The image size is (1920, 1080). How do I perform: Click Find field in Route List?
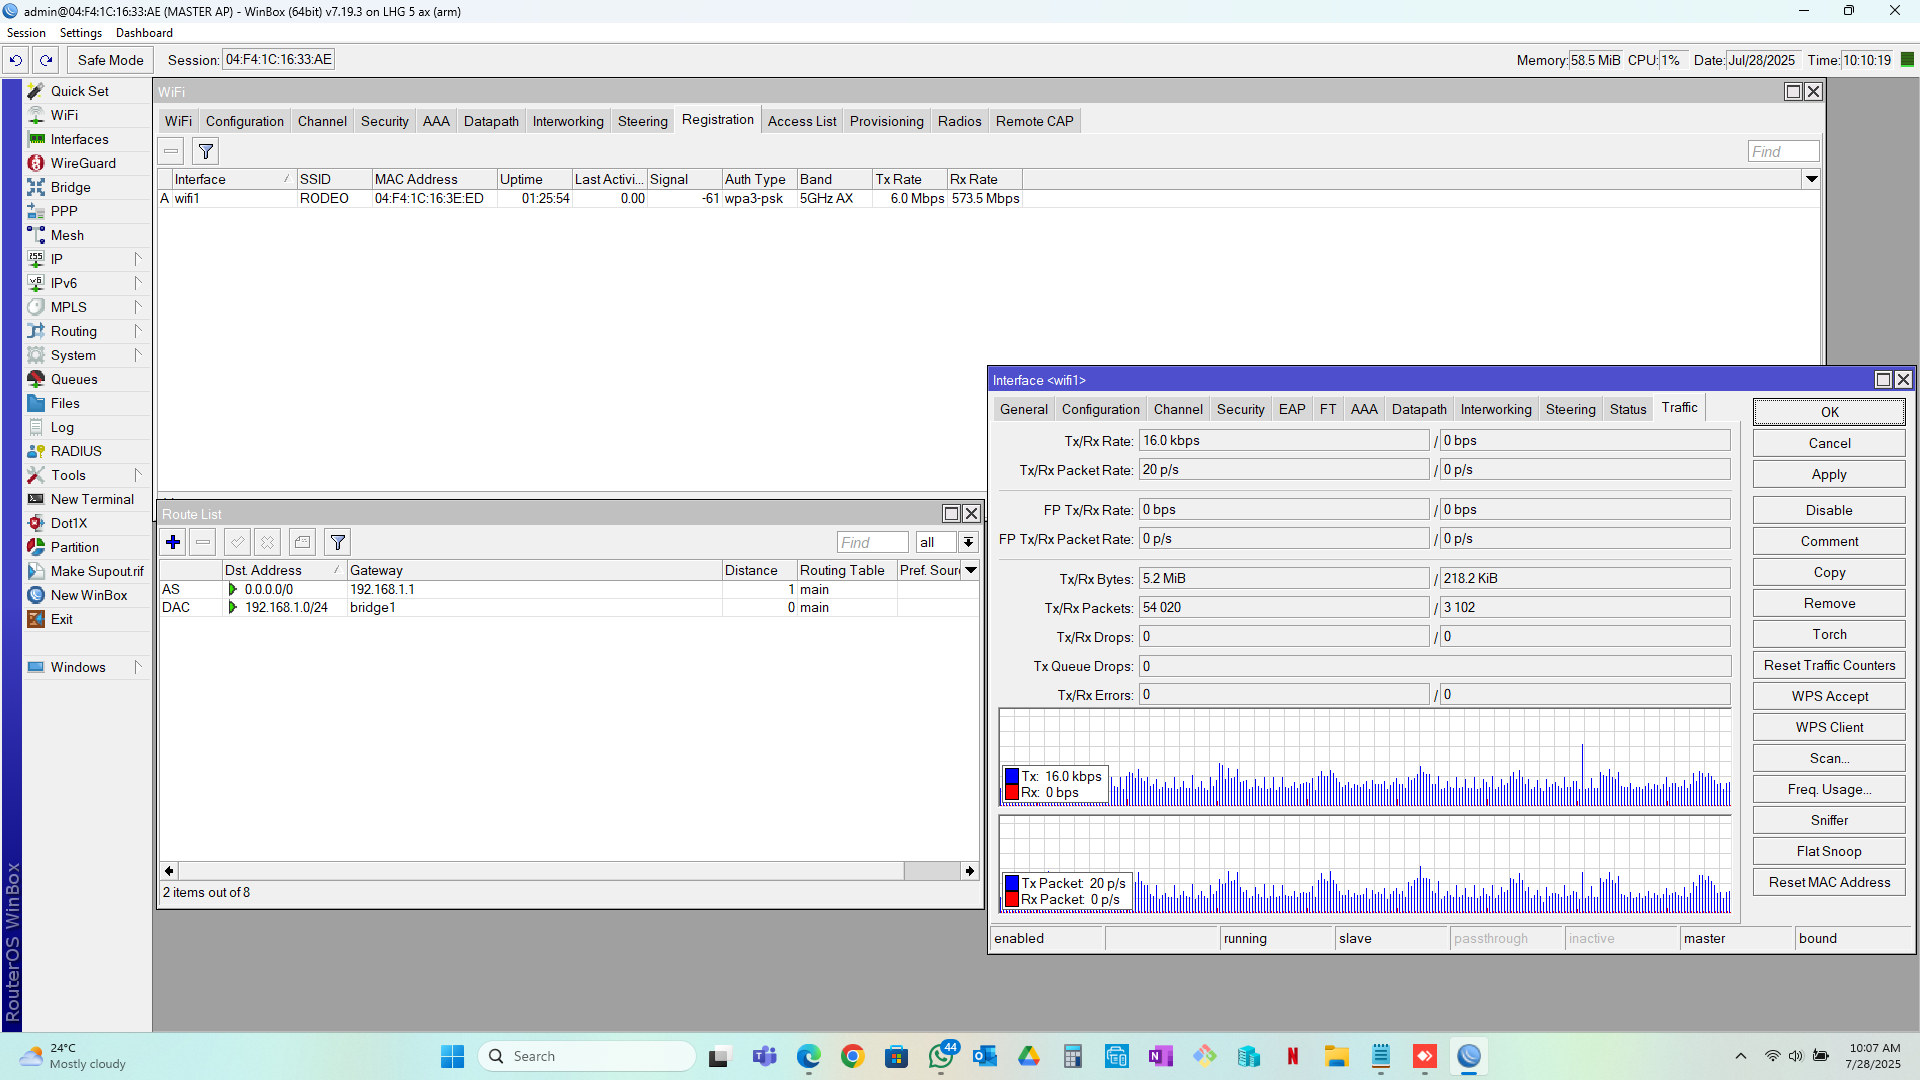pos(872,542)
